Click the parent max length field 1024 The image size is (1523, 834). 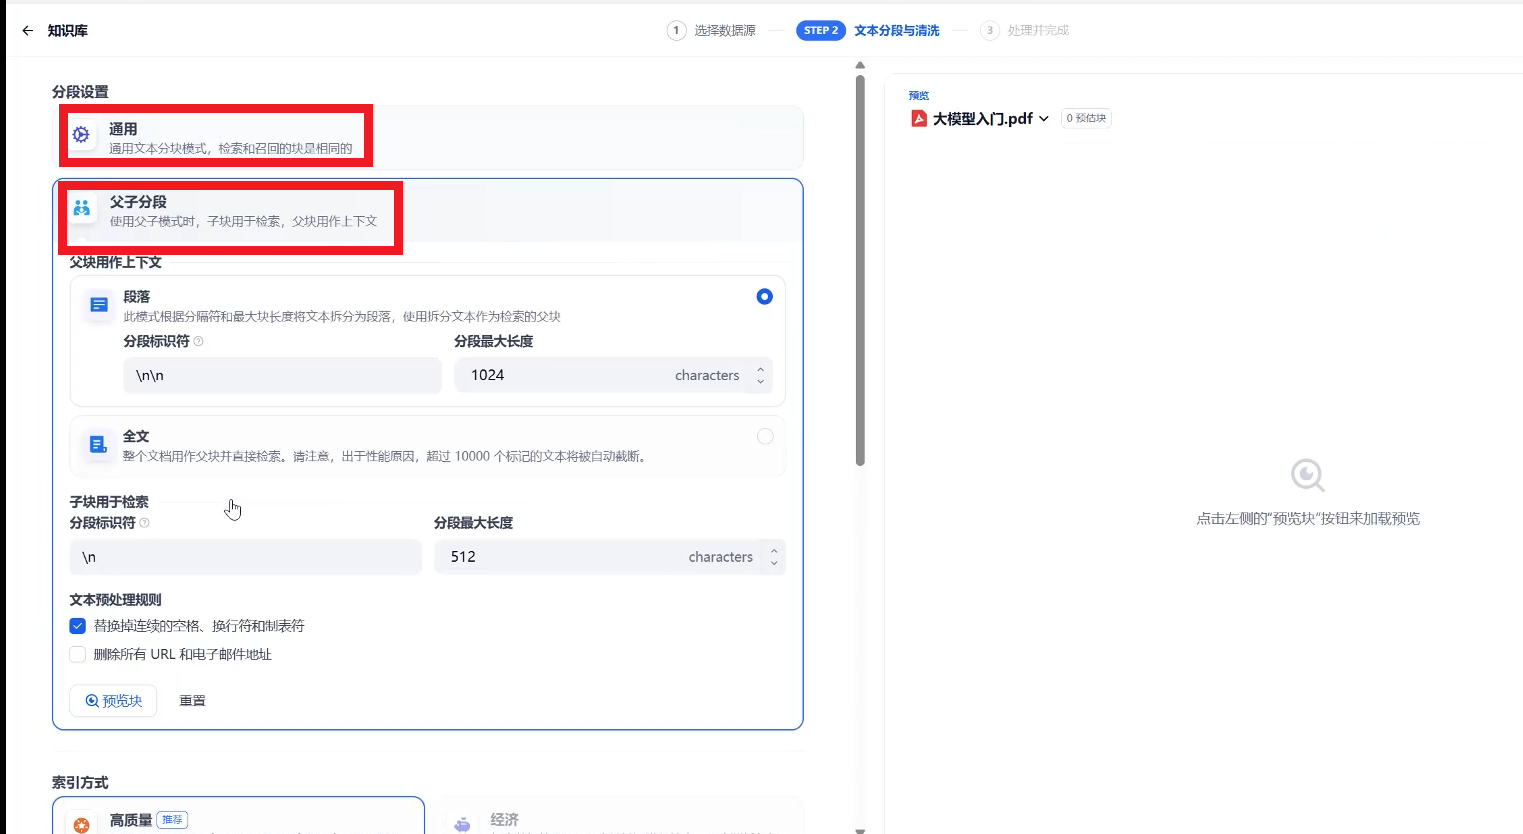(x=613, y=375)
